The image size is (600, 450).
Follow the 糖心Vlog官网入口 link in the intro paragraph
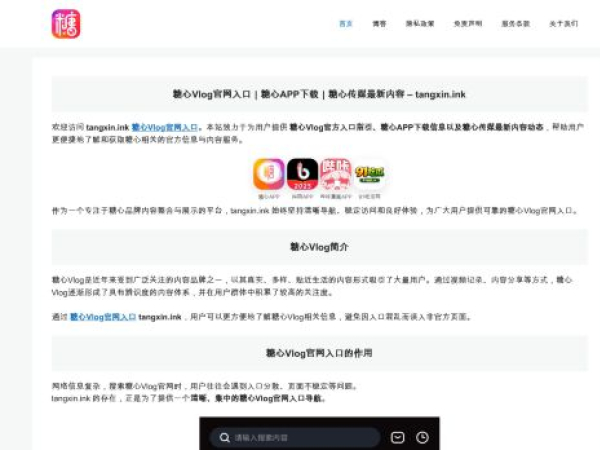[165, 127]
